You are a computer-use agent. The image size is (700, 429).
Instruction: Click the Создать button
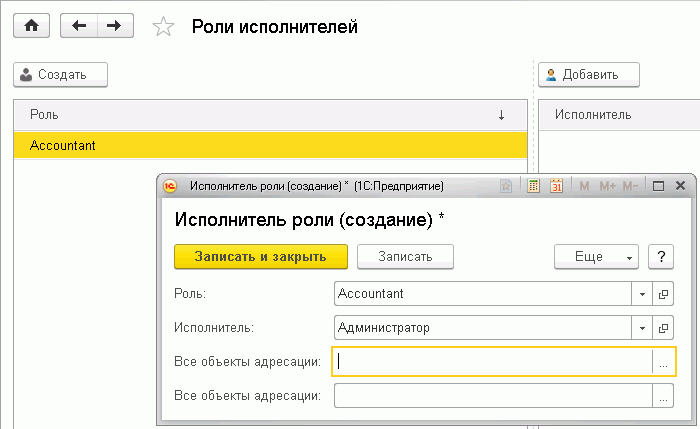60,74
